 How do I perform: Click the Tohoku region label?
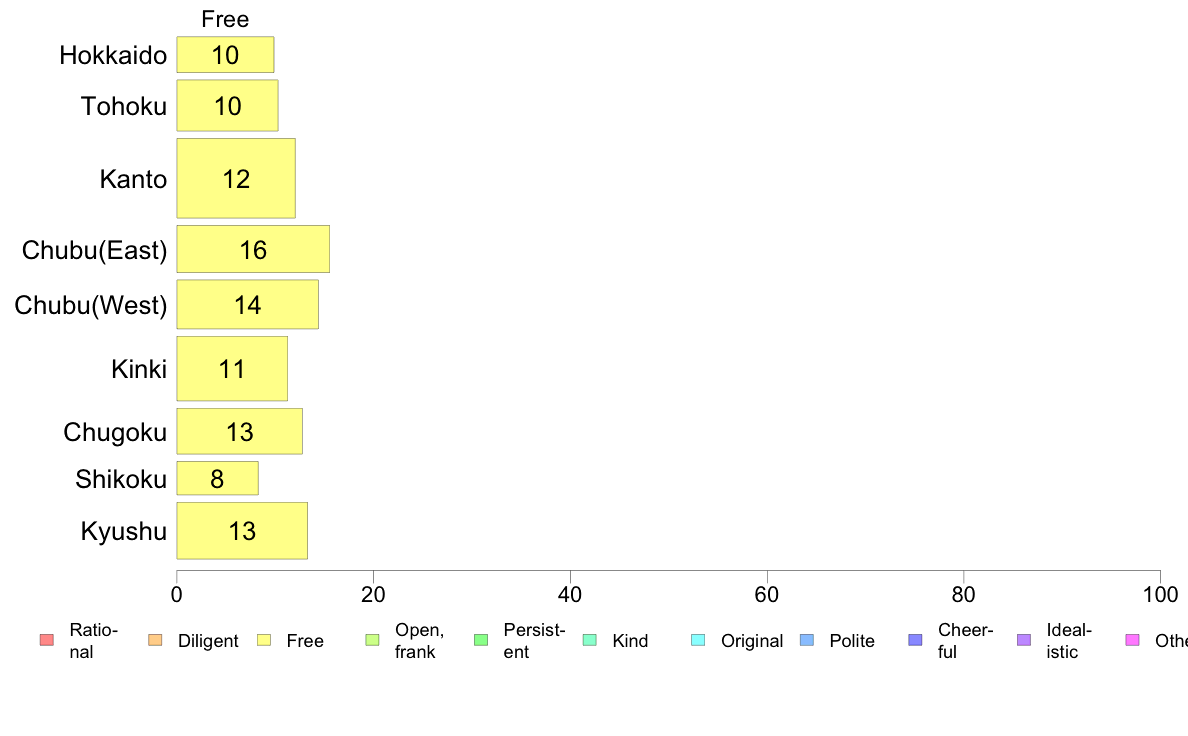click(x=123, y=106)
